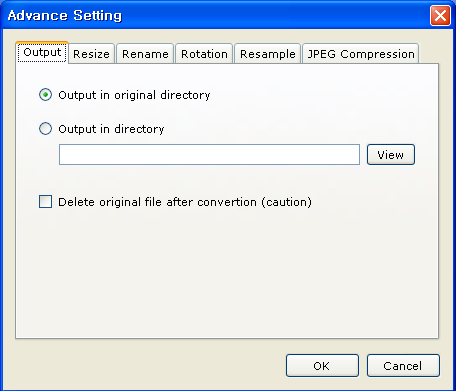This screenshot has width=456, height=391.
Task: Open the JPEG Compression tab
Action: coord(361,54)
